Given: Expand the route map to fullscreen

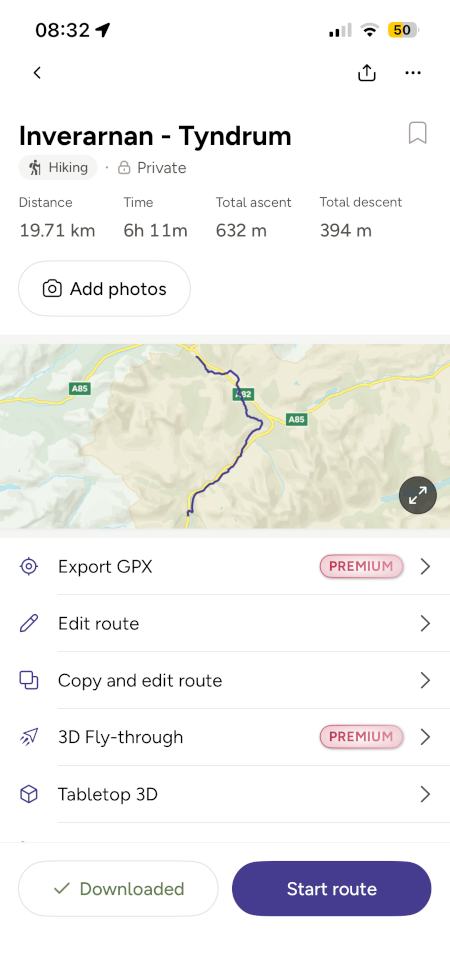Looking at the screenshot, I should click(x=418, y=495).
